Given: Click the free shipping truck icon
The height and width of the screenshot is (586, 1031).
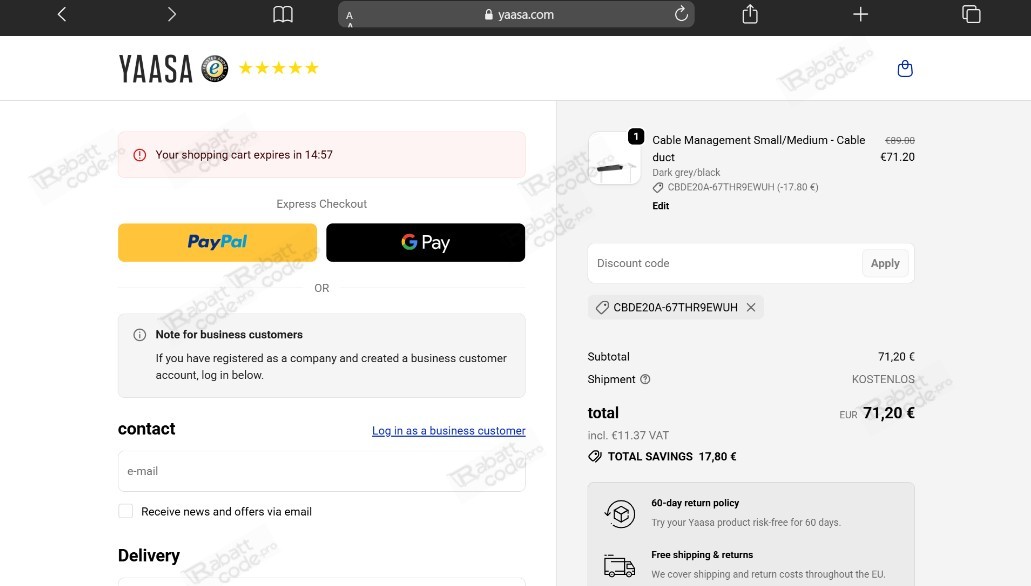Looking at the screenshot, I should (x=619, y=566).
